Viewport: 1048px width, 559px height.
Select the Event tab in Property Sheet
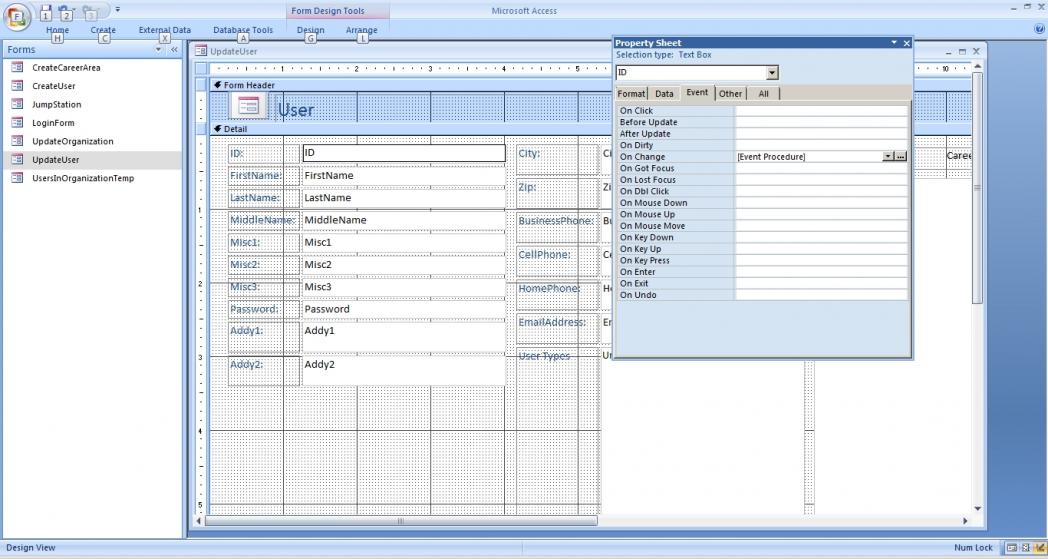click(x=697, y=93)
